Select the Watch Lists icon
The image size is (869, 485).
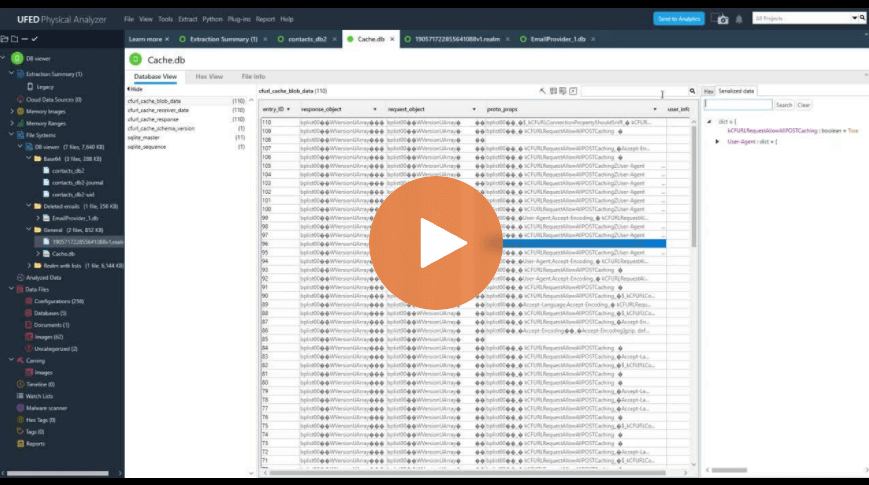pyautogui.click(x=21, y=396)
